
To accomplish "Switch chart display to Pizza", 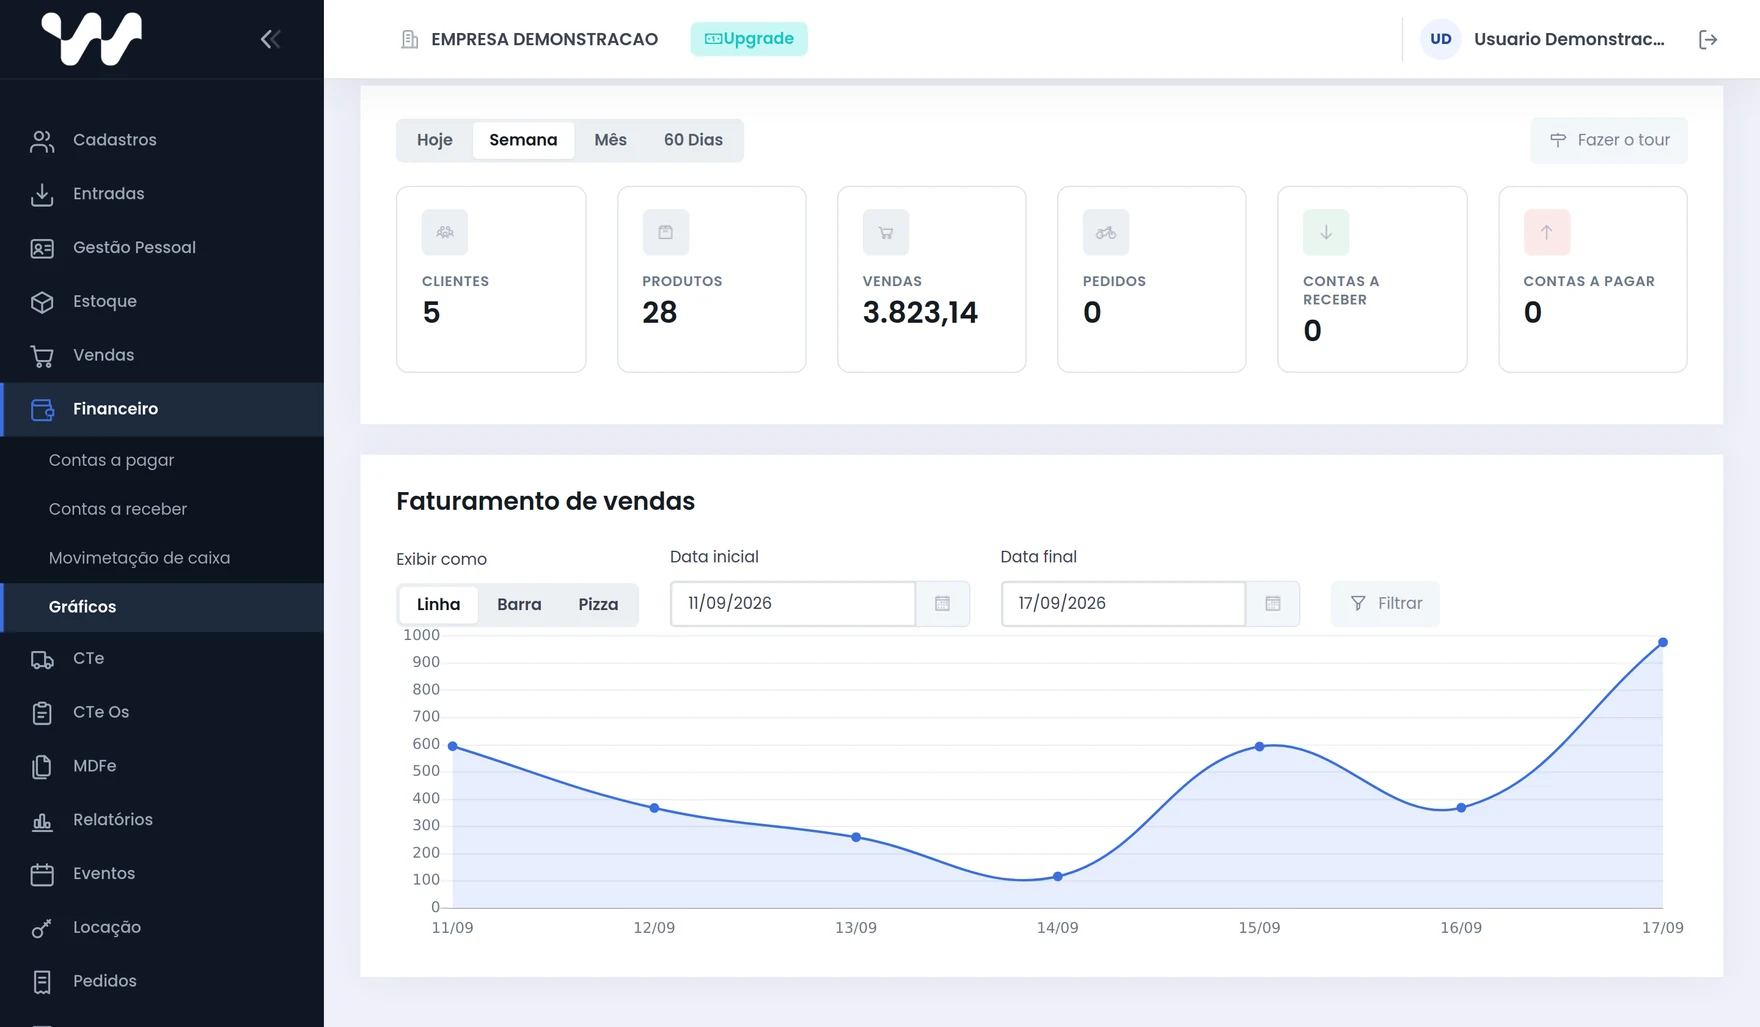I will coord(598,604).
